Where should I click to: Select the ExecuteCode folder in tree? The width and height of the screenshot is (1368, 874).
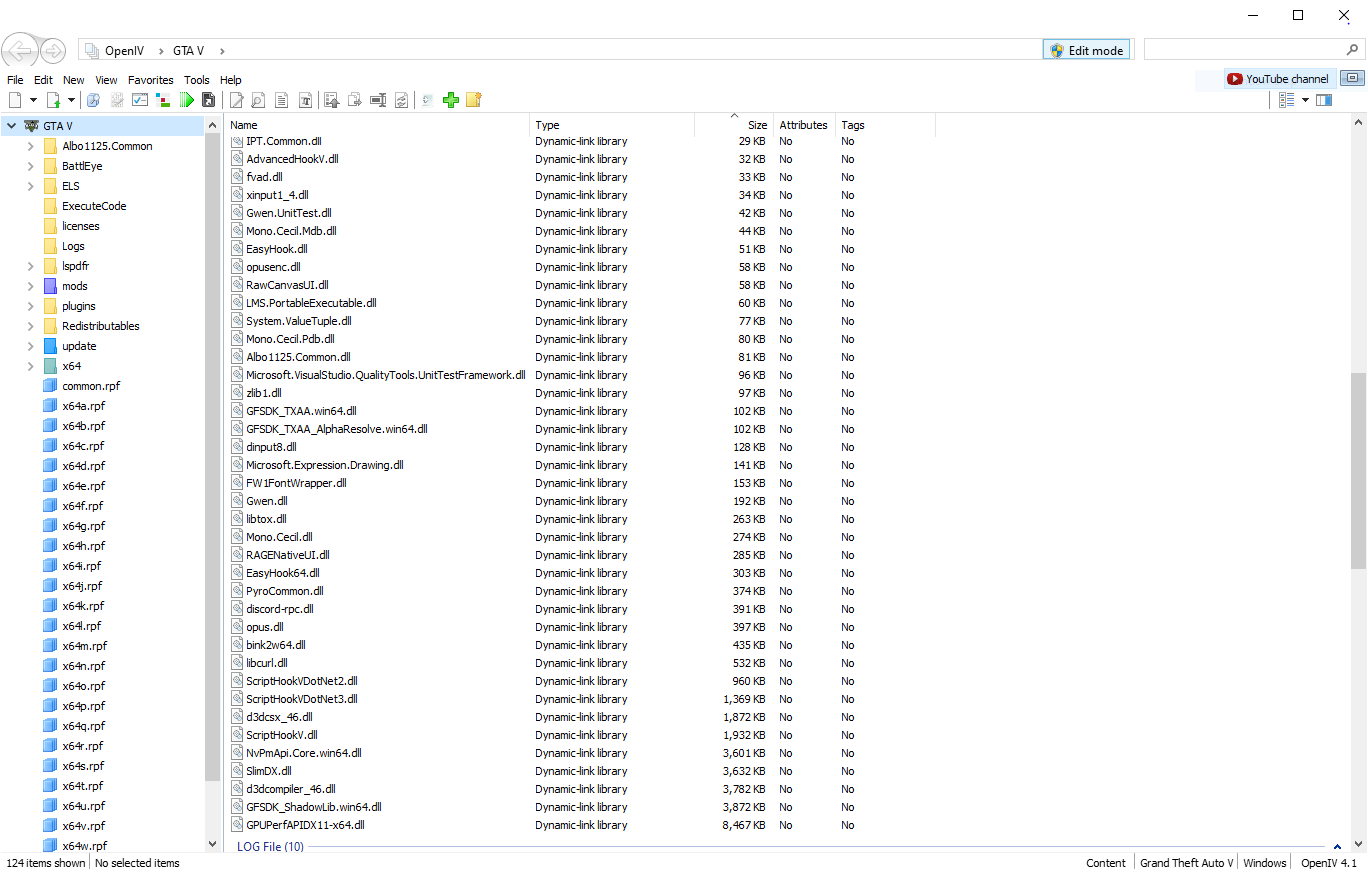pyautogui.click(x=94, y=206)
